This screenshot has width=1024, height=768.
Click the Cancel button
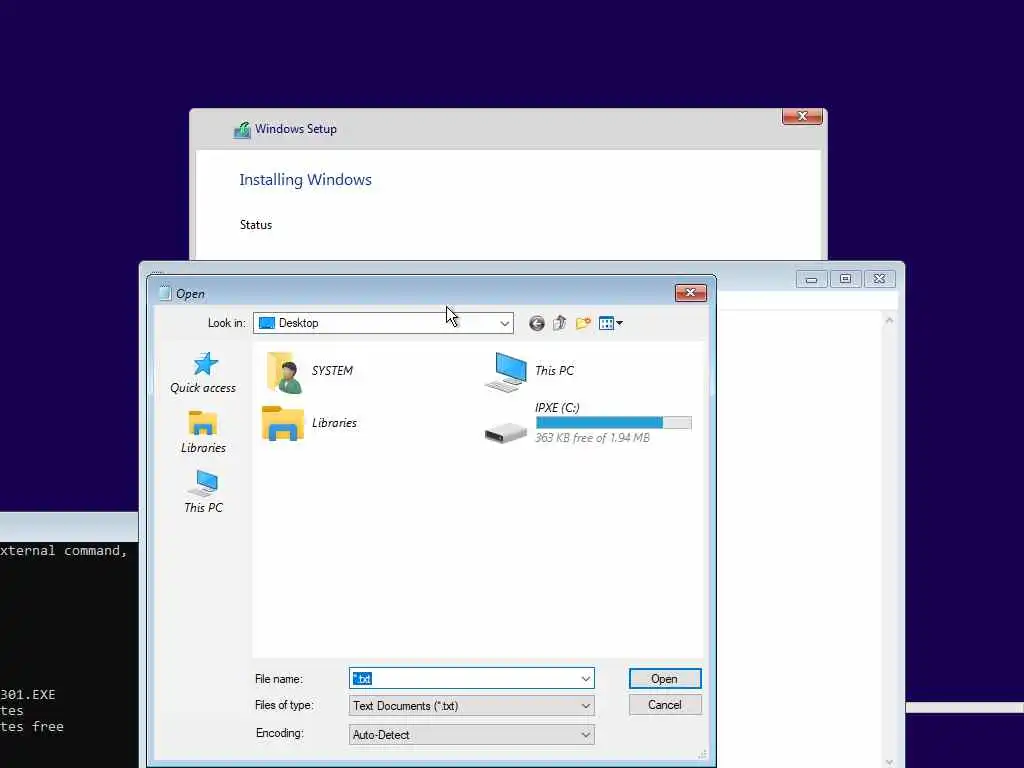click(665, 705)
